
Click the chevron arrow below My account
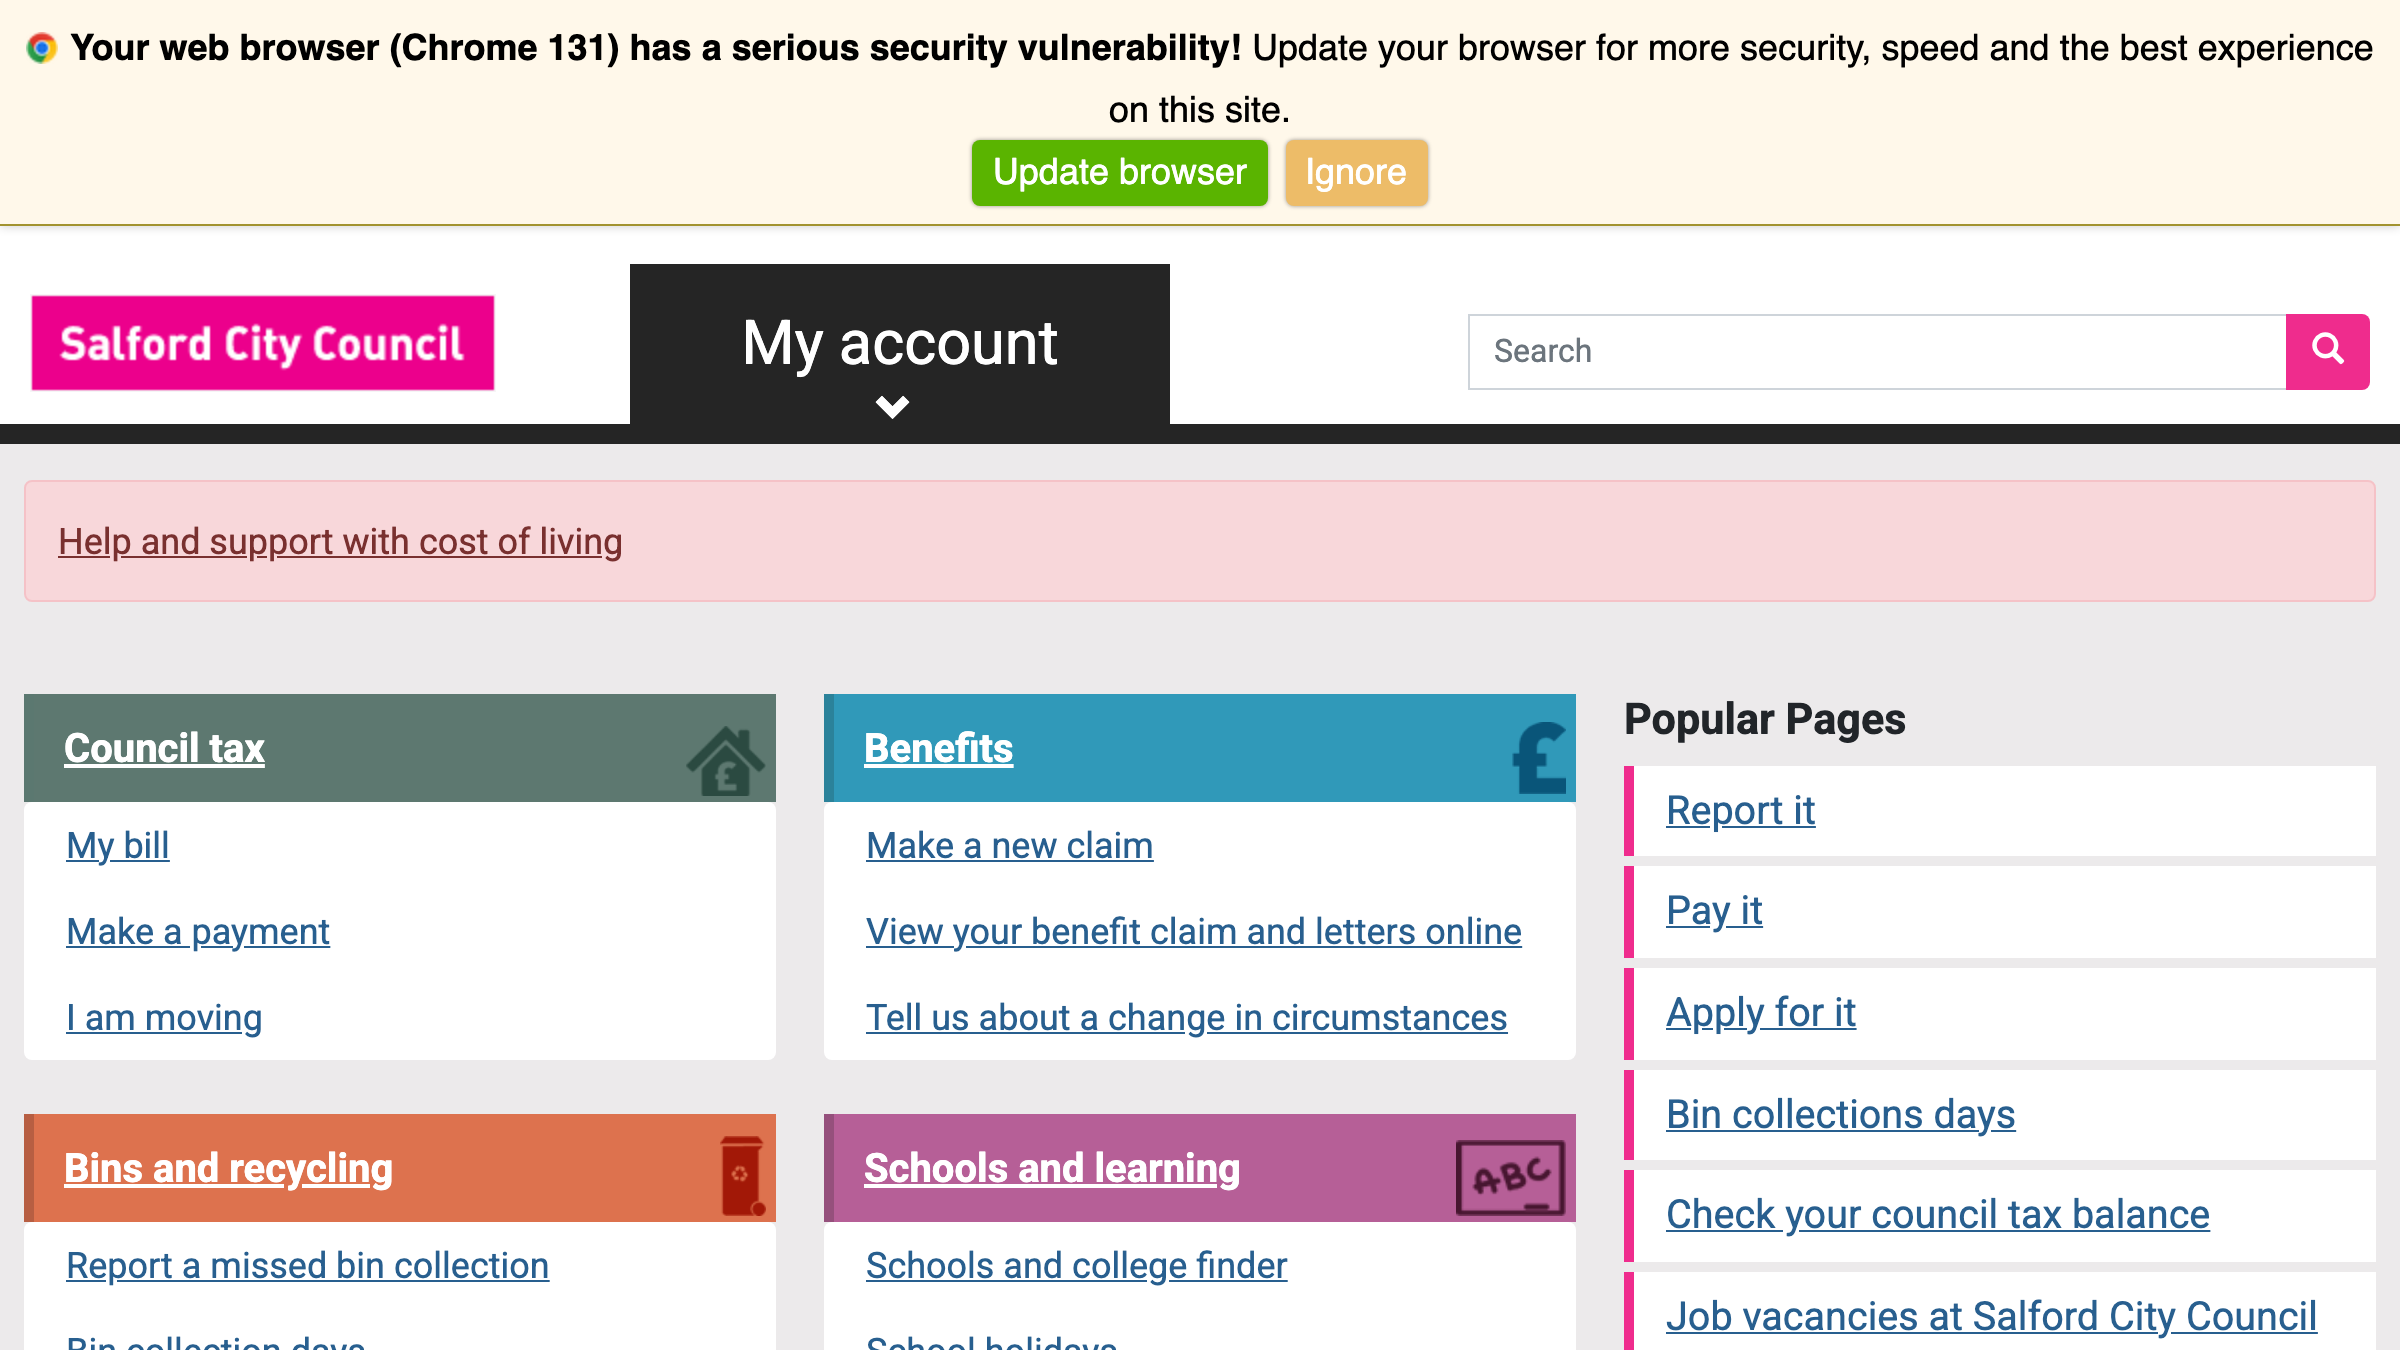(892, 407)
